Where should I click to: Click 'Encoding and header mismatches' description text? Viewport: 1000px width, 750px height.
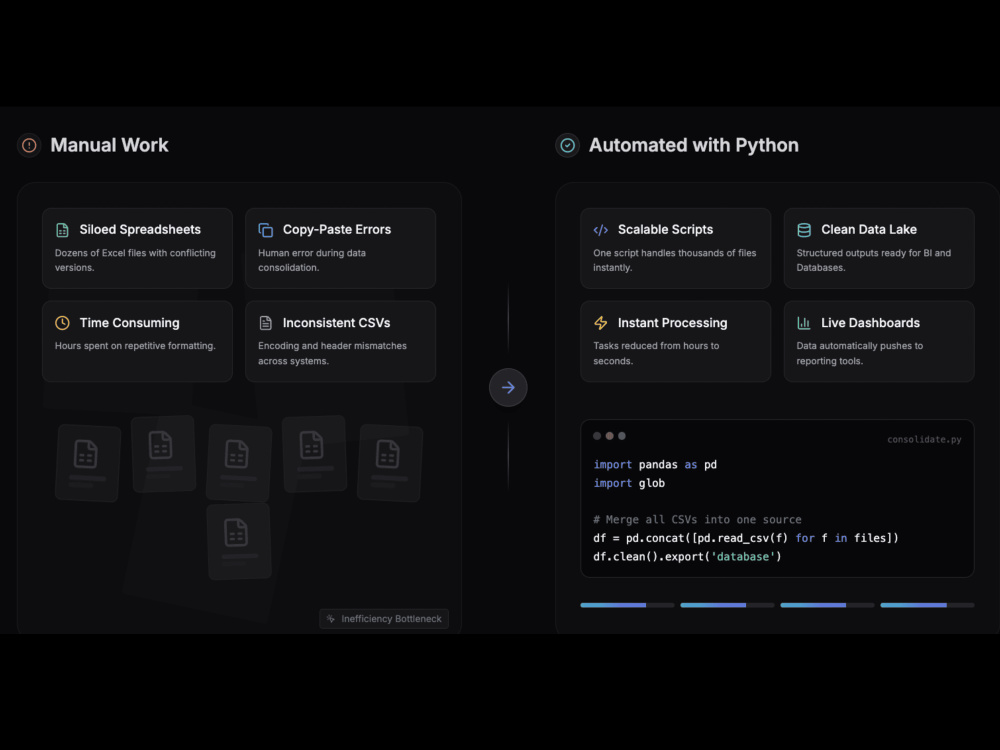click(332, 353)
